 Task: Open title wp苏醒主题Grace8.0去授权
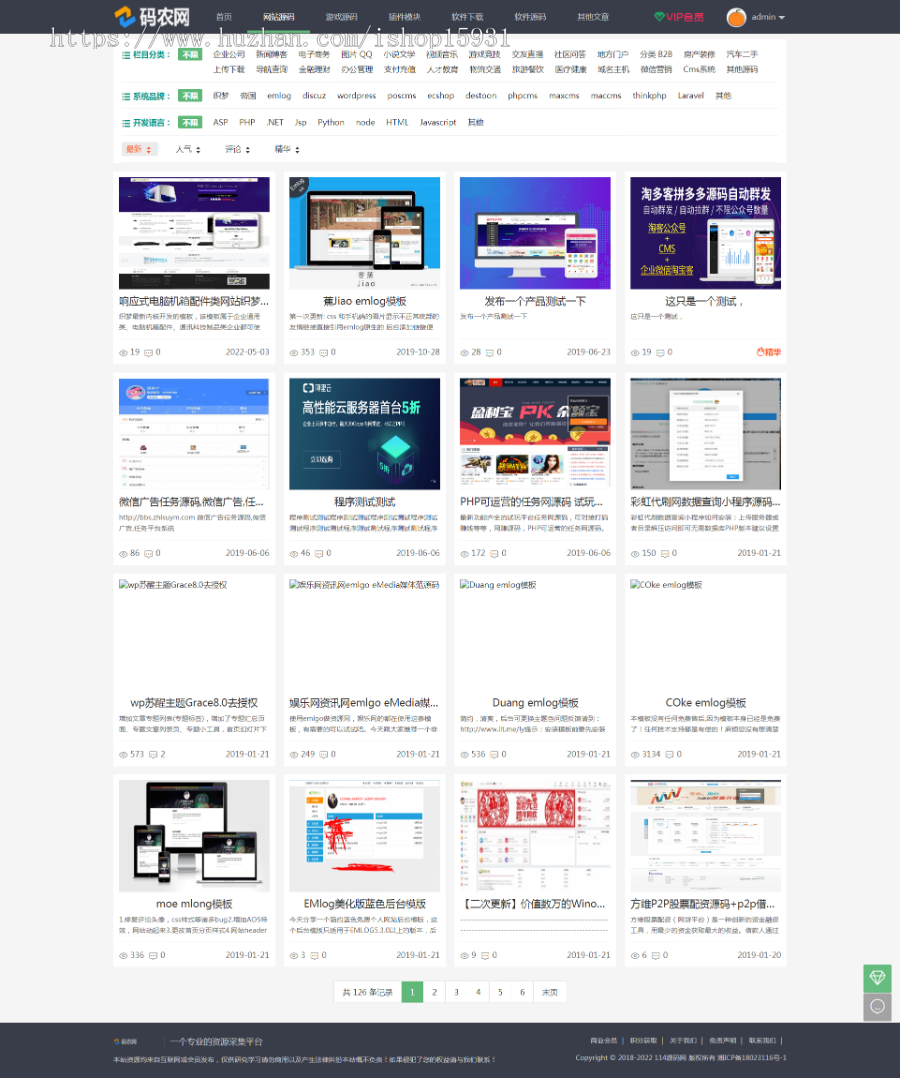(x=194, y=703)
